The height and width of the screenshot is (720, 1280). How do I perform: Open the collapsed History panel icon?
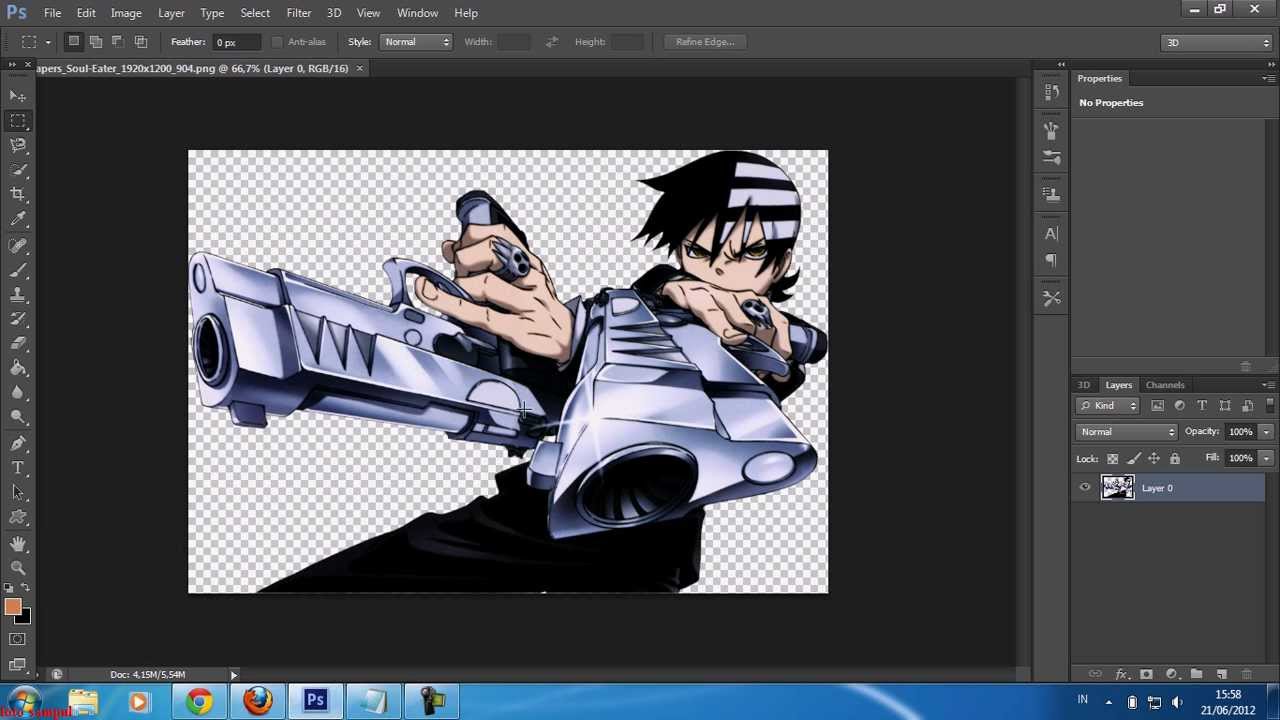1051,93
